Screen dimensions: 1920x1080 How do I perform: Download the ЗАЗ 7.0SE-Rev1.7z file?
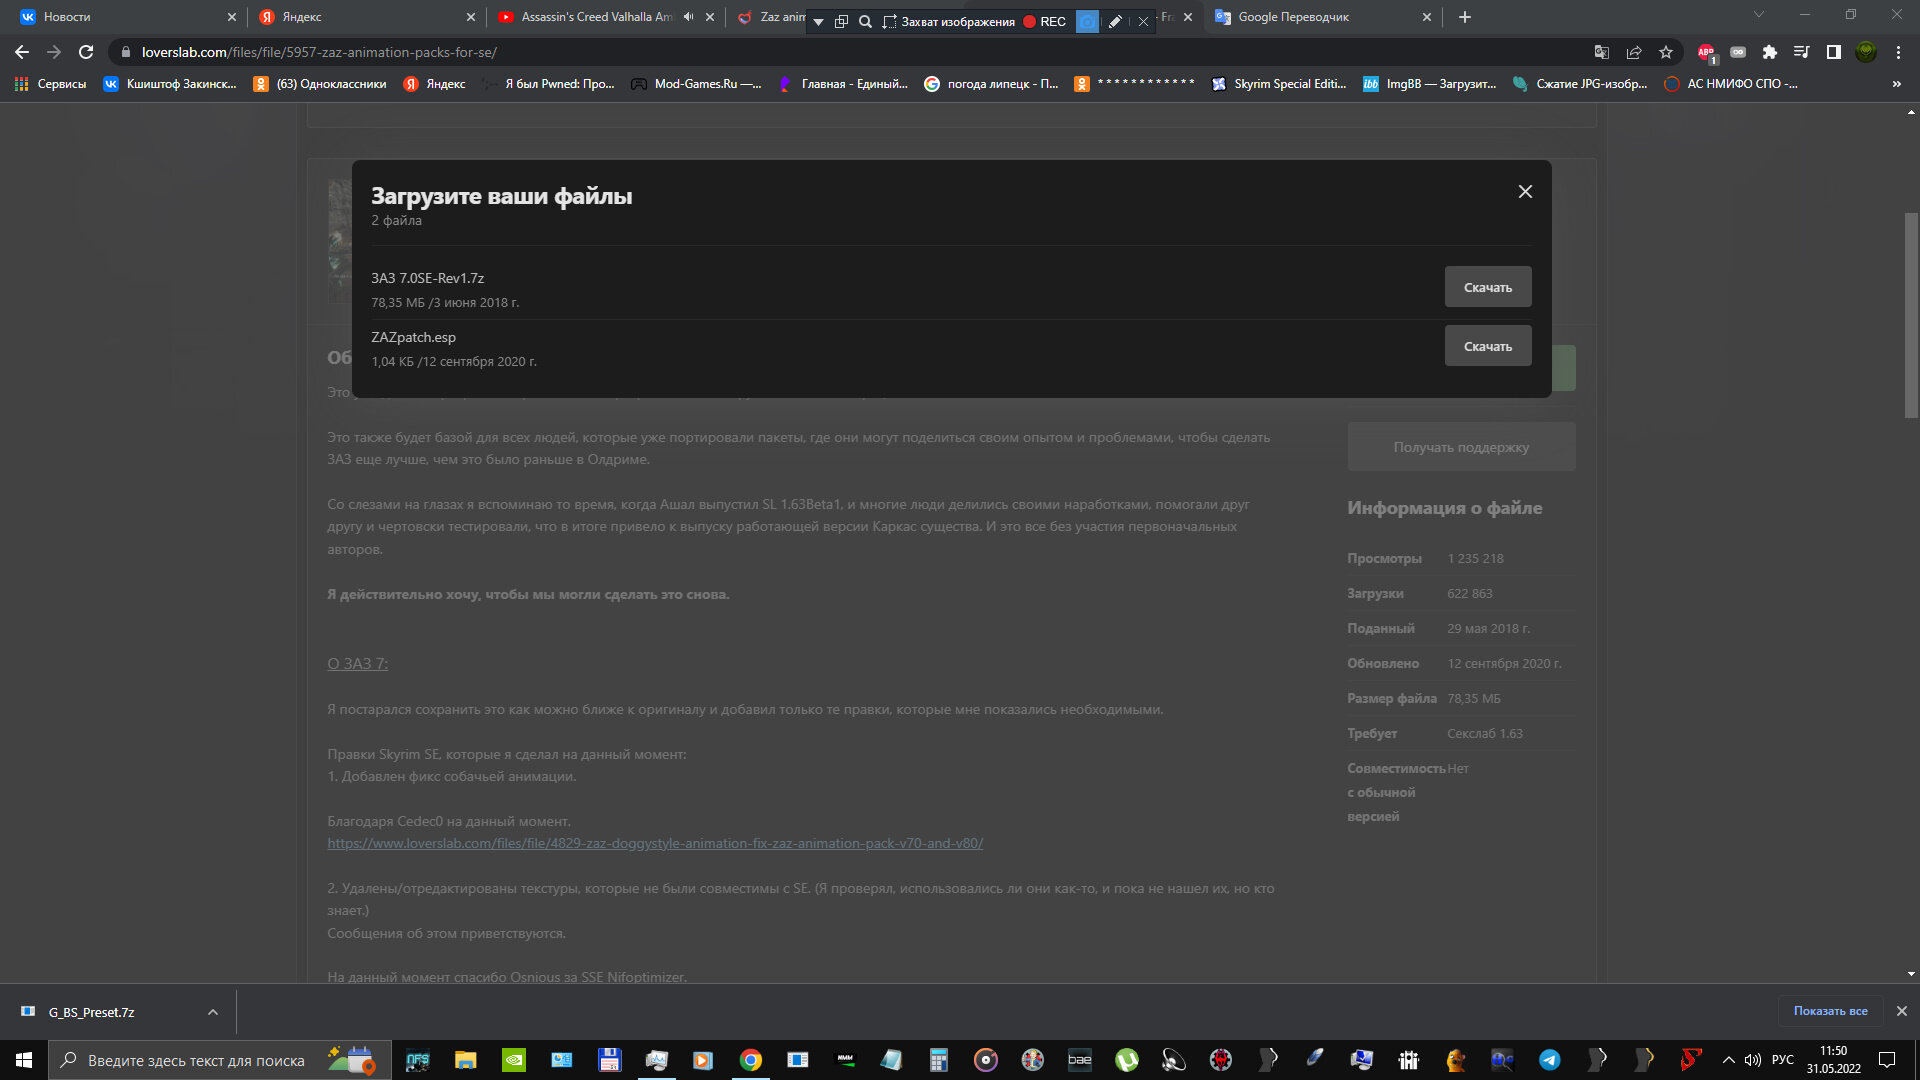[x=1487, y=287]
